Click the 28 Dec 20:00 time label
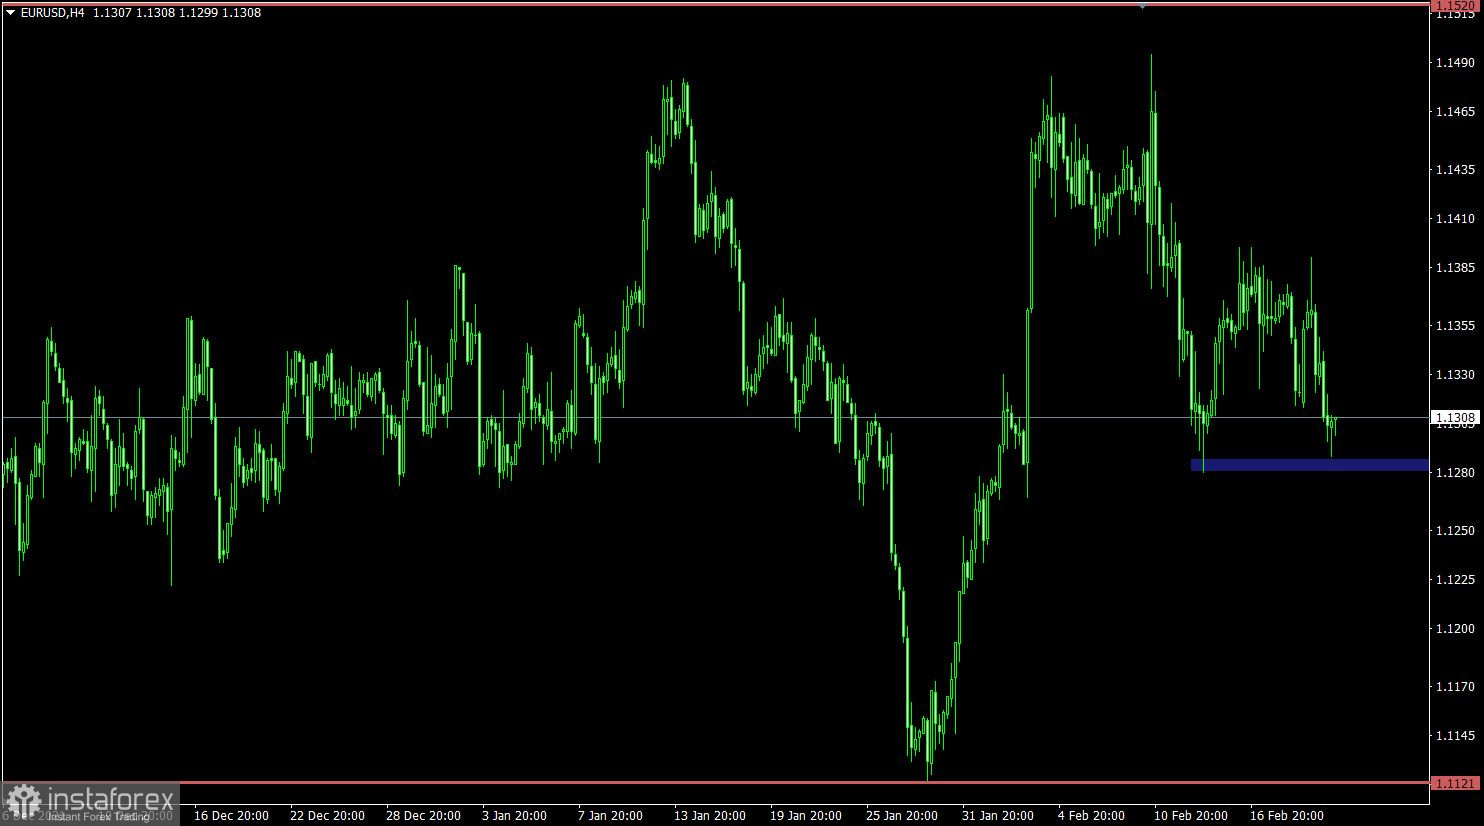This screenshot has width=1484, height=826. [423, 815]
